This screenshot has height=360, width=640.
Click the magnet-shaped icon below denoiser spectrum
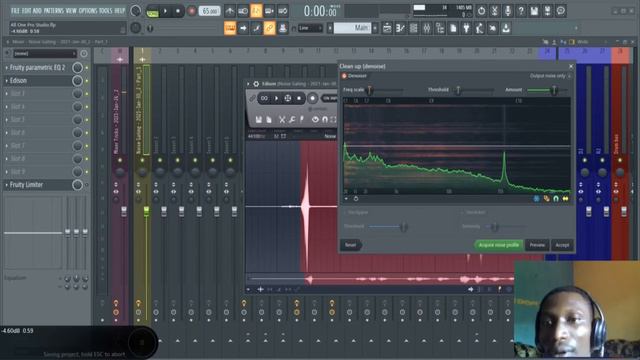tap(556, 198)
